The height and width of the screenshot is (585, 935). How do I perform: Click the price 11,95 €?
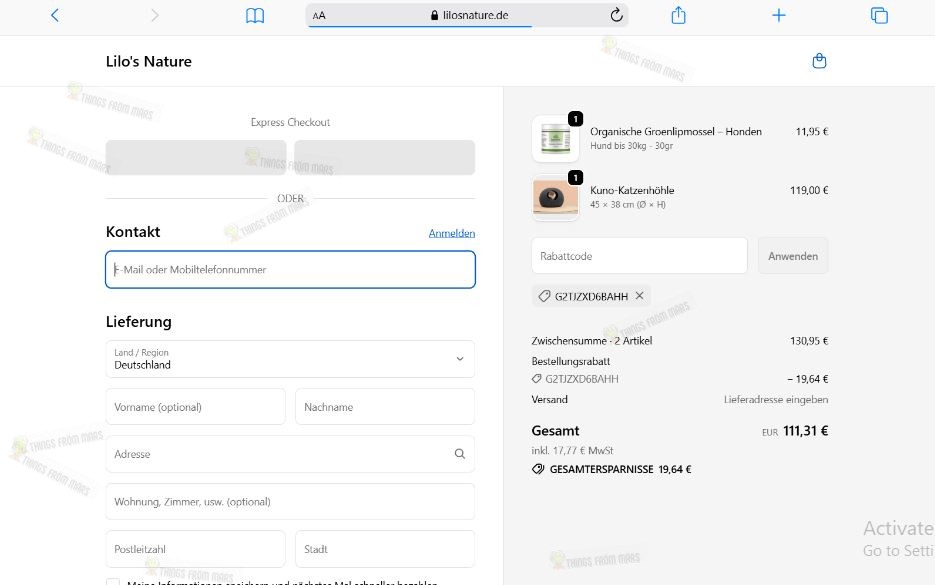tap(812, 132)
